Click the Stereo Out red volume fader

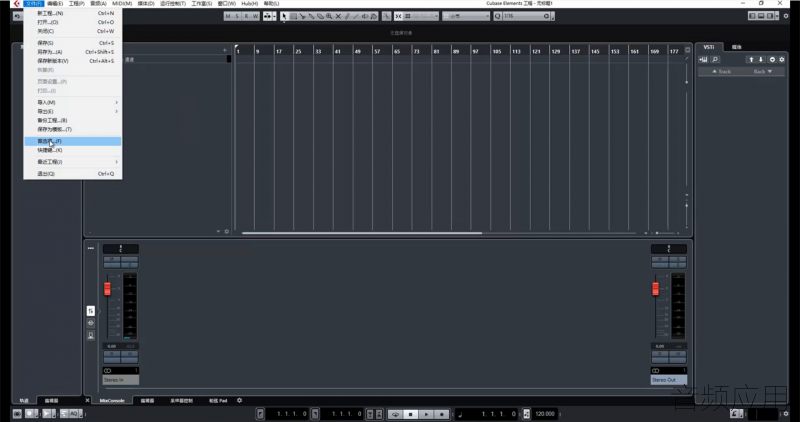(655, 289)
